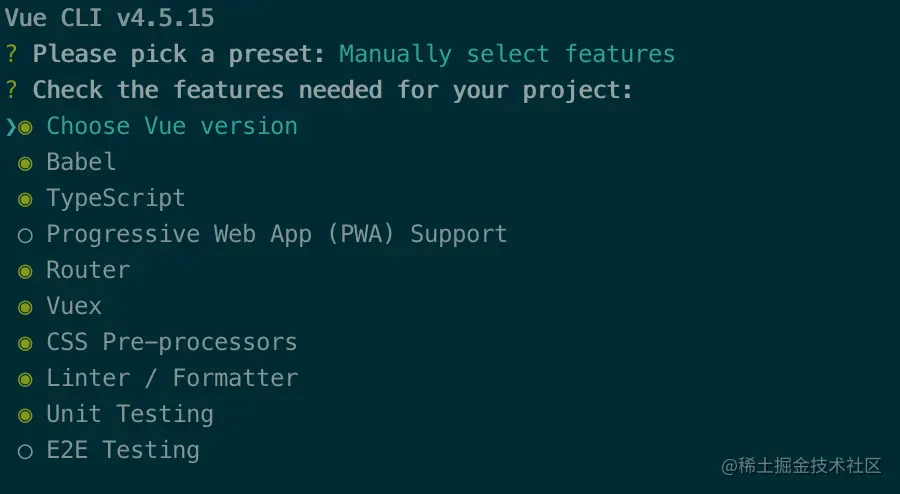900x494 pixels.
Task: Toggle the Vuex checkbox marker
Action: pos(25,307)
